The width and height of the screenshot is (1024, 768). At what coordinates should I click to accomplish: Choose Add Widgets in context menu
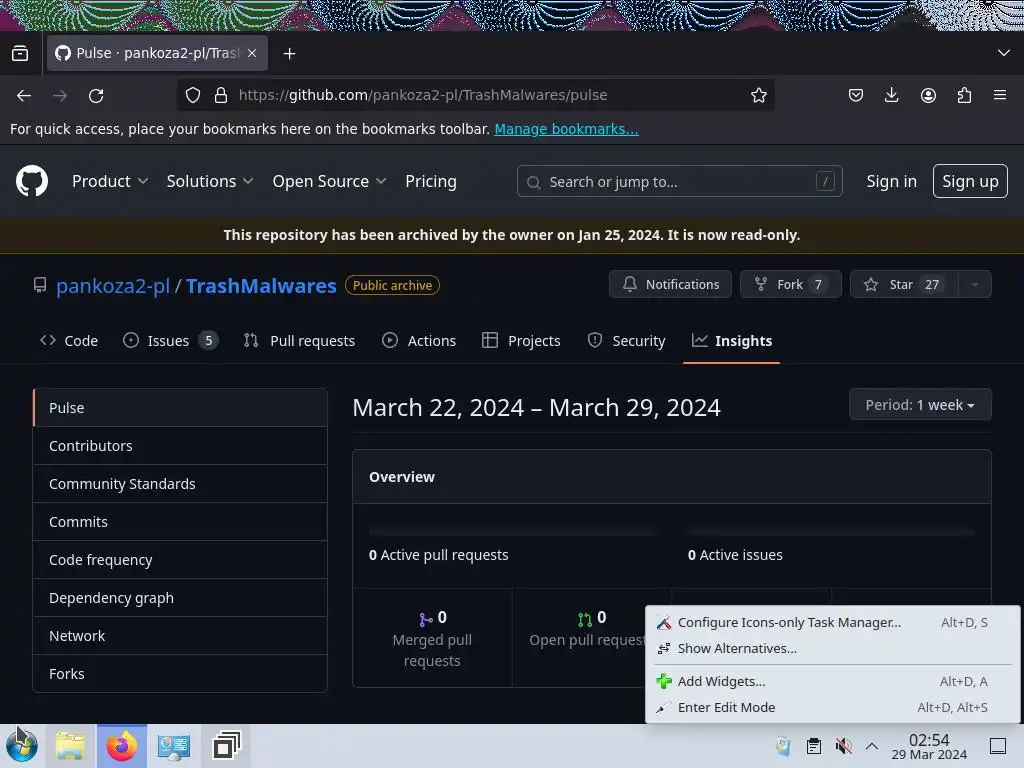coord(833,681)
